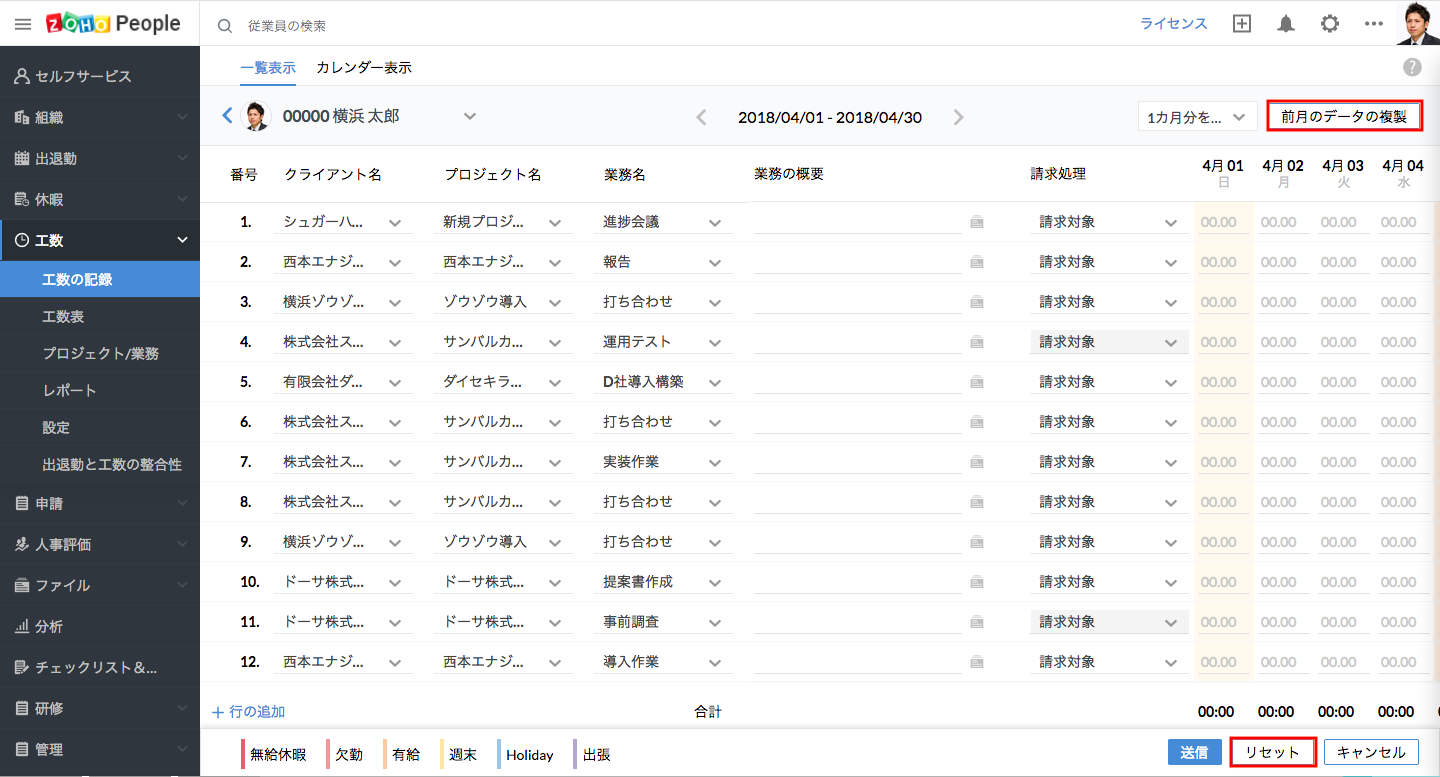This screenshot has height=777, width=1440.
Task: Open the hamburger menu icon
Action: coord(22,24)
